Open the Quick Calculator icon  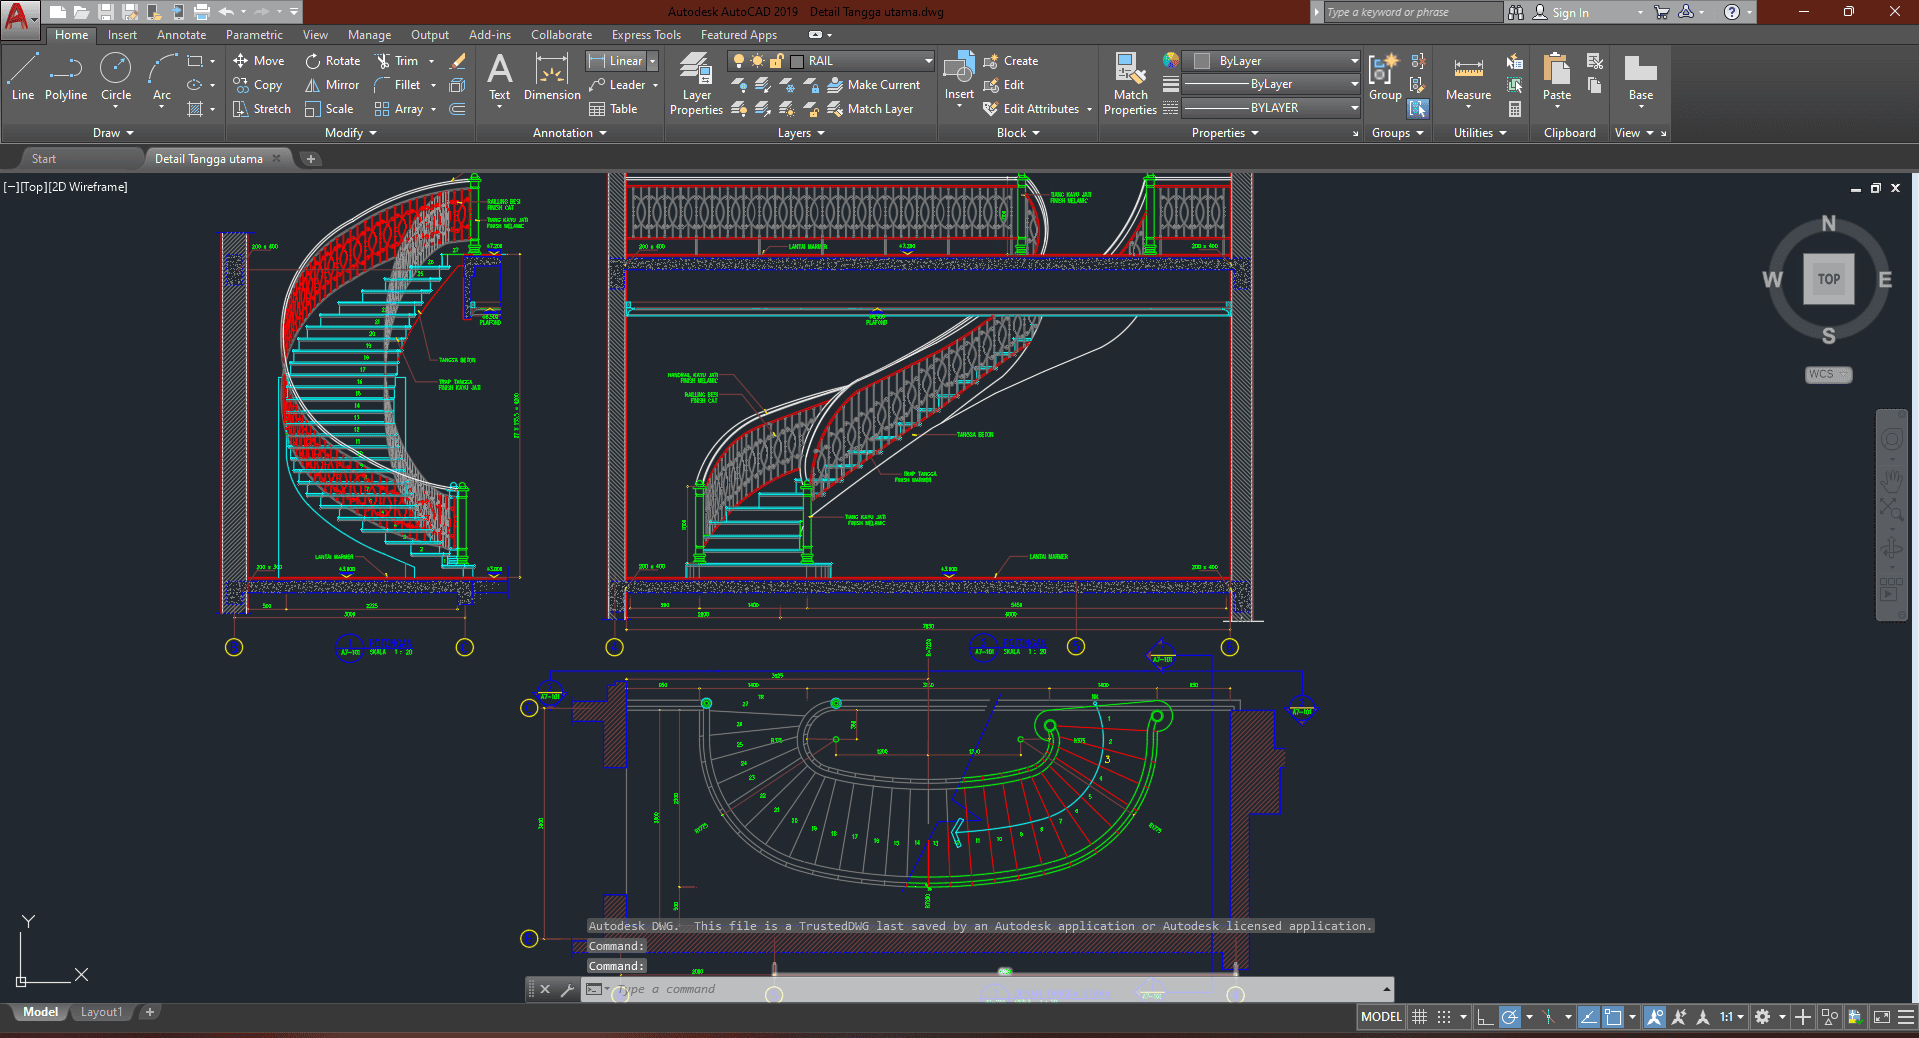(x=1515, y=109)
